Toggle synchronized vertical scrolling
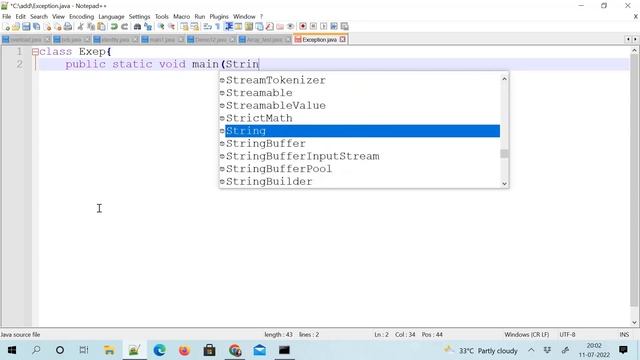This screenshot has width=640, height=360. click(x=184, y=27)
